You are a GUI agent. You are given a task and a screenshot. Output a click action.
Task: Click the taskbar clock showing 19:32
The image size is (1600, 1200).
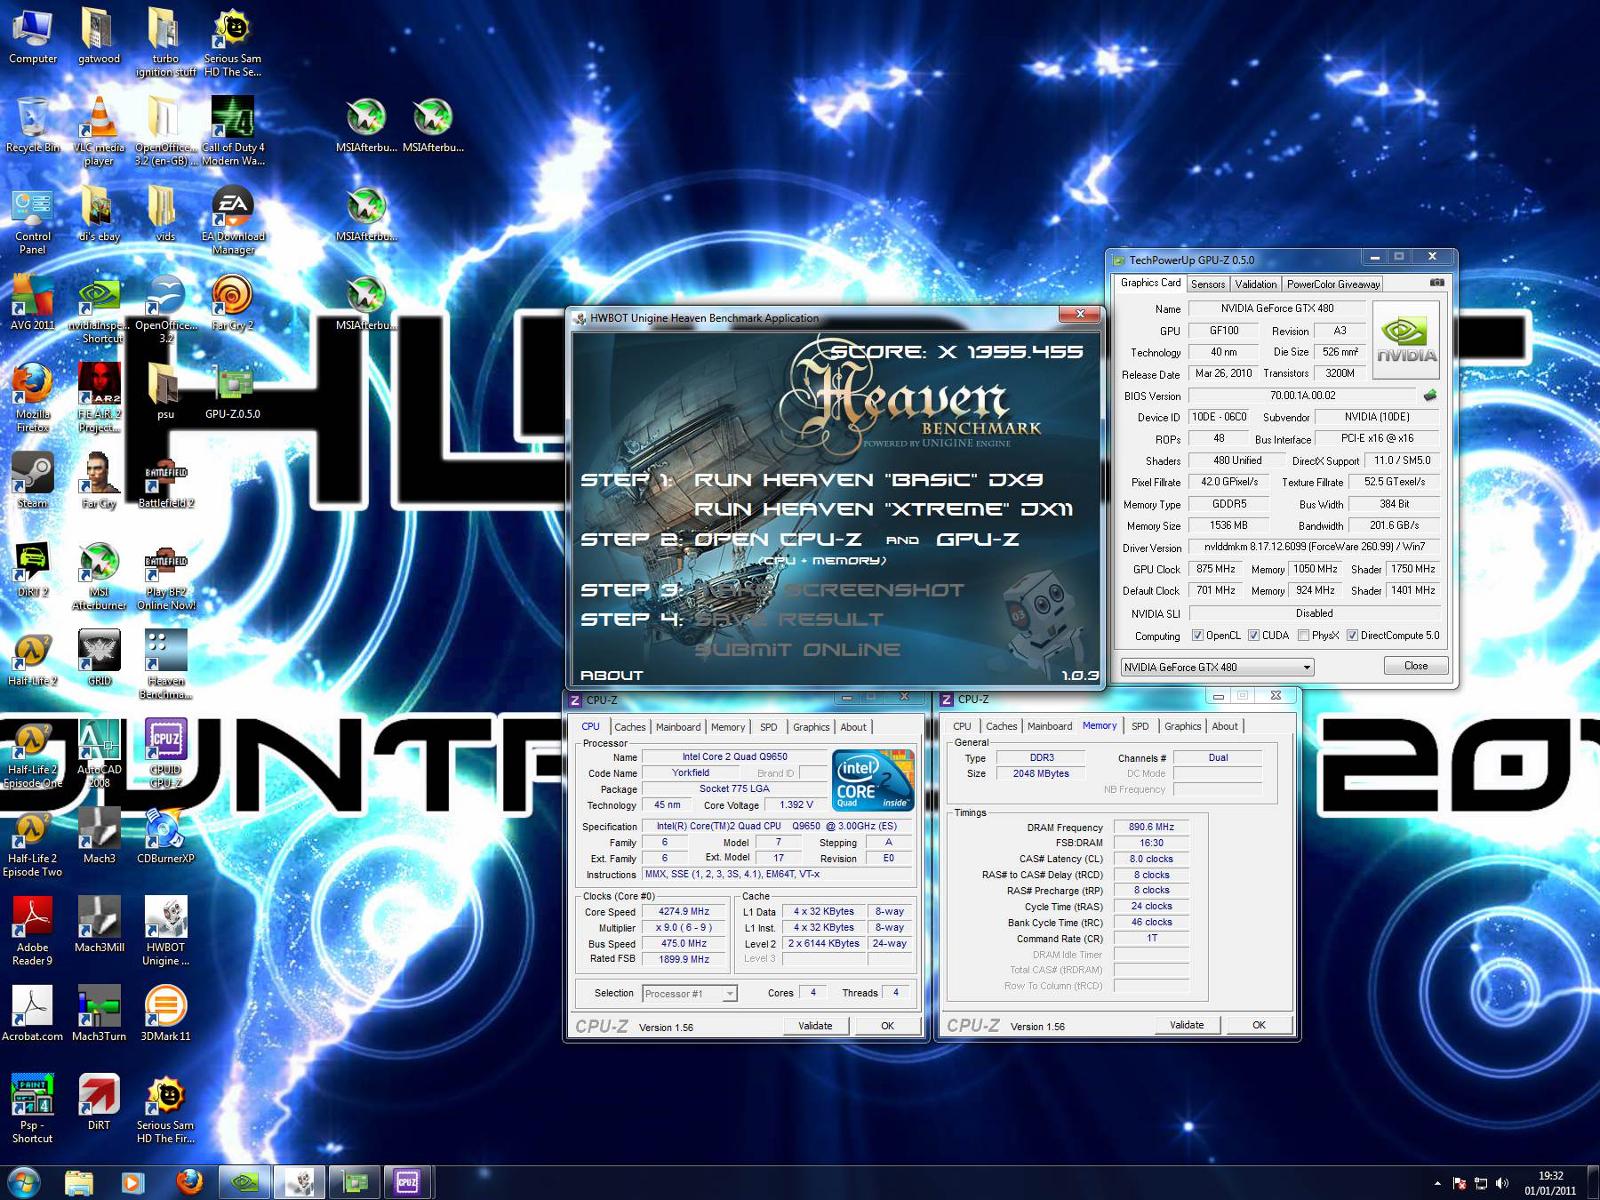[1550, 1183]
